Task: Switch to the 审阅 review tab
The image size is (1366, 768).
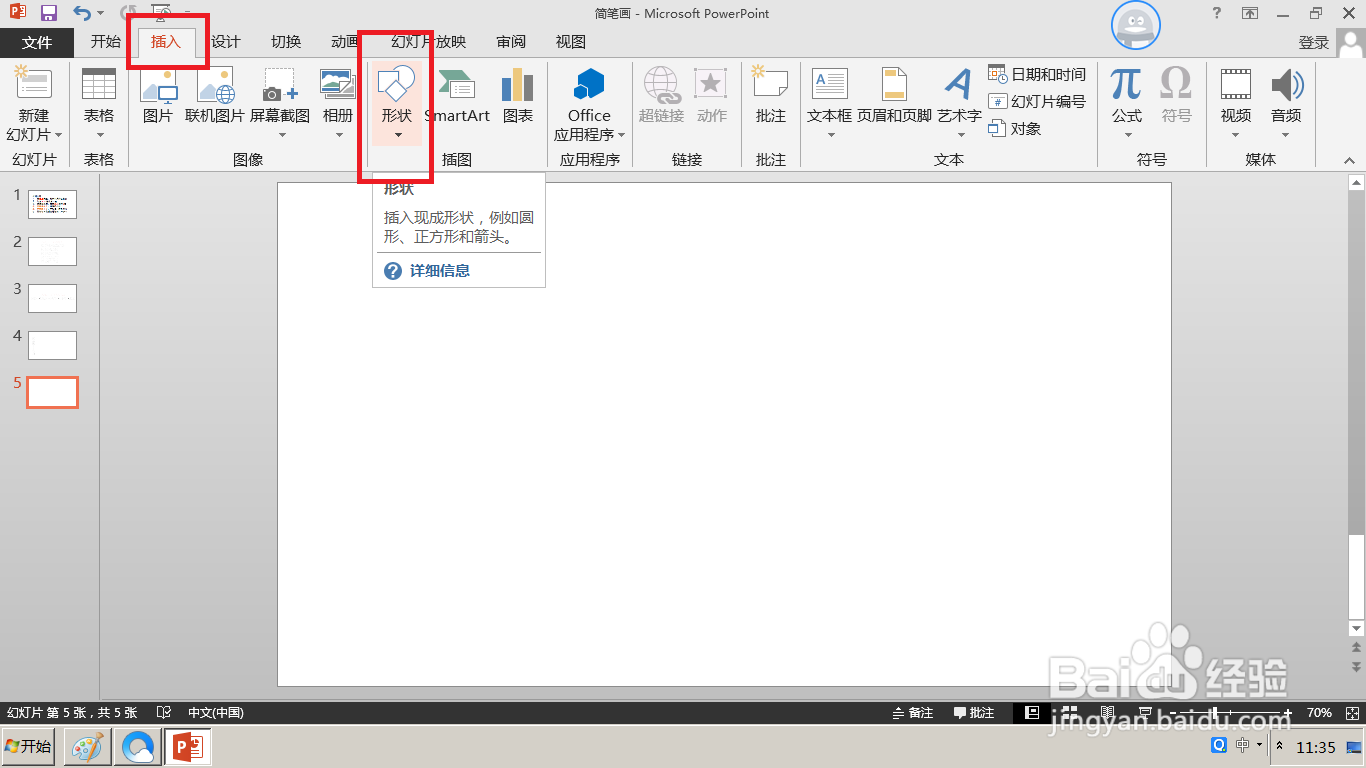Action: [511, 42]
